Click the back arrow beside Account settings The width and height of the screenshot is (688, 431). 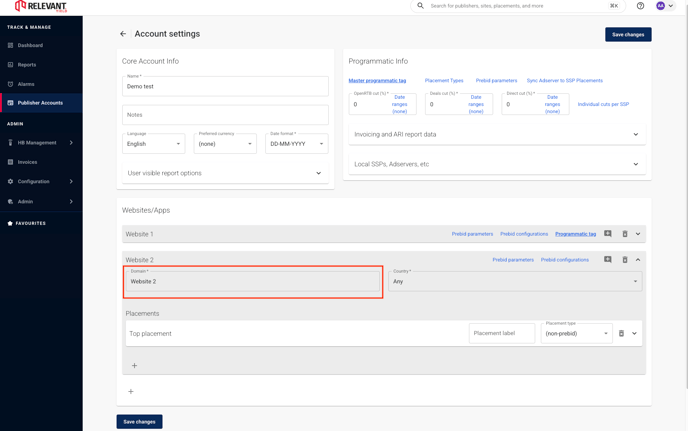click(123, 34)
